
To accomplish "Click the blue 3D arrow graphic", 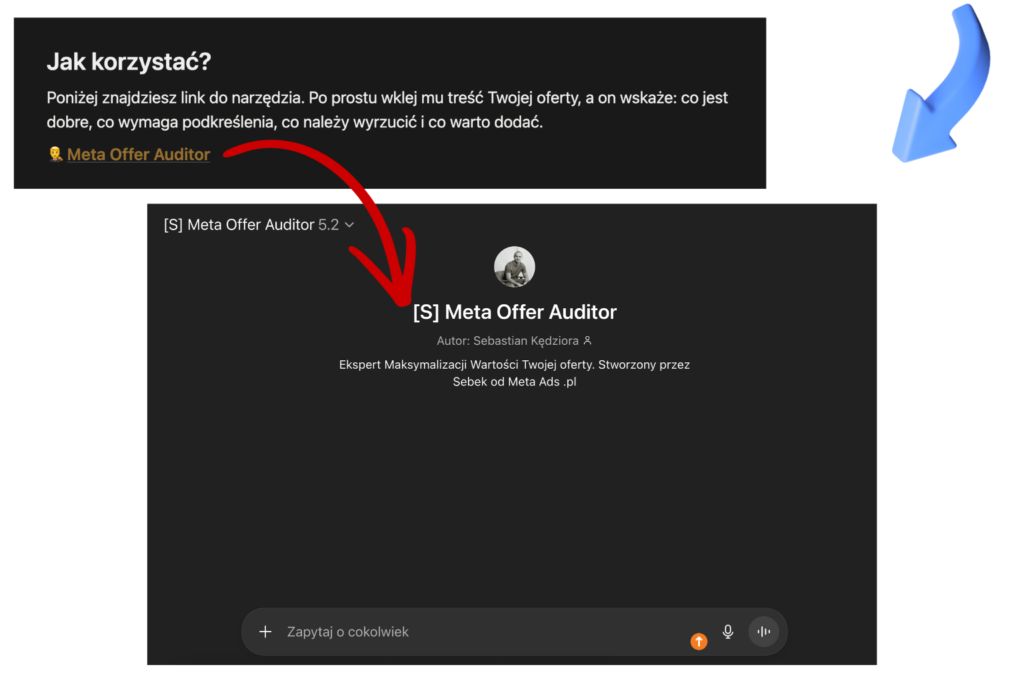I will tap(940, 84).
